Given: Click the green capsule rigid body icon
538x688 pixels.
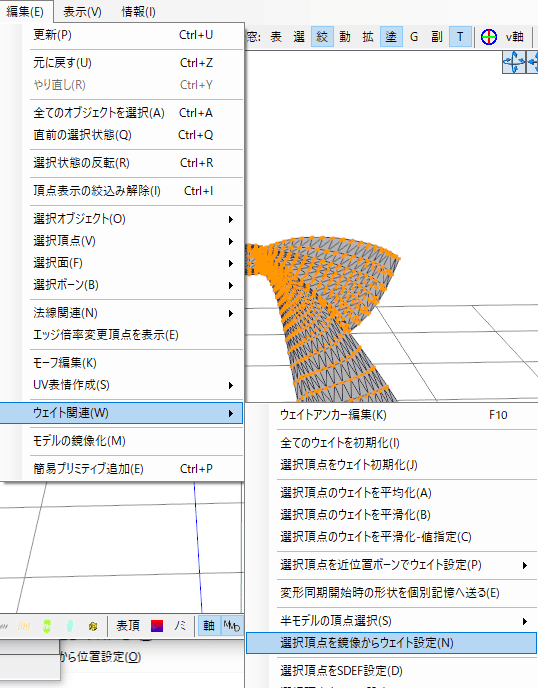Looking at the screenshot, I should 47,626.
